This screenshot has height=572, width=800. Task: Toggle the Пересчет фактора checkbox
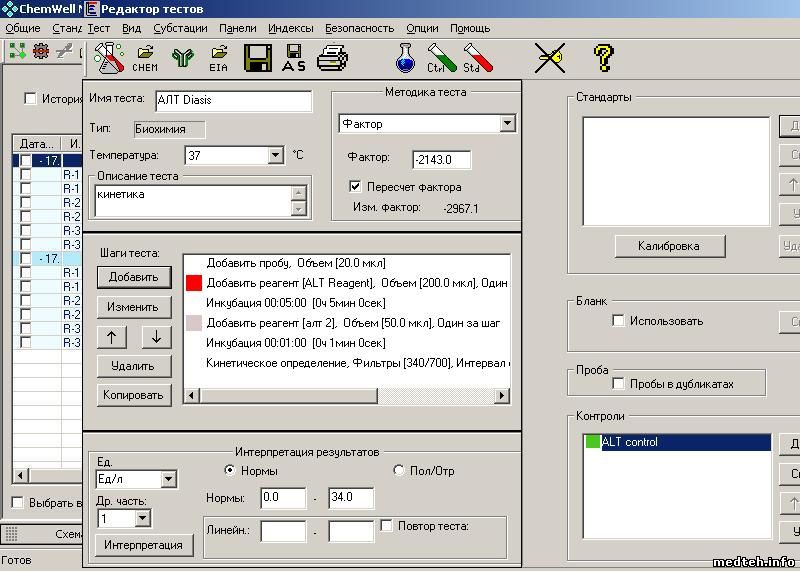[x=355, y=187]
